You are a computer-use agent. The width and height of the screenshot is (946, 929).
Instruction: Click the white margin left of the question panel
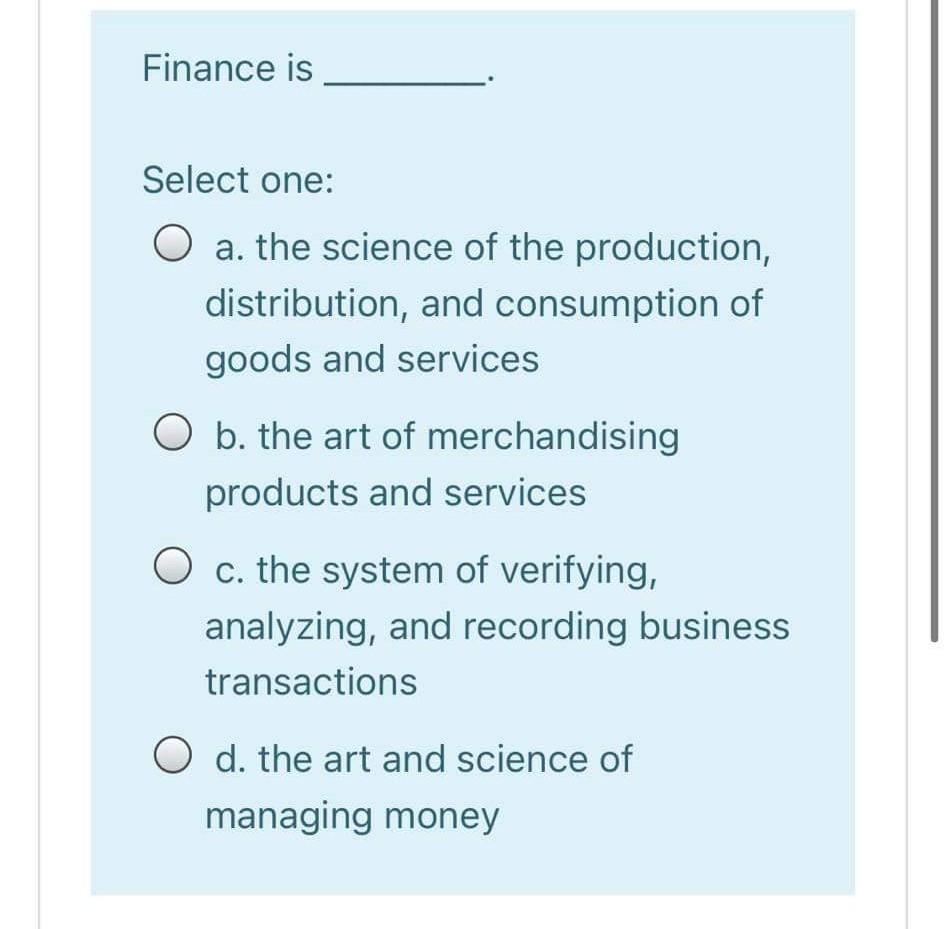[65, 464]
